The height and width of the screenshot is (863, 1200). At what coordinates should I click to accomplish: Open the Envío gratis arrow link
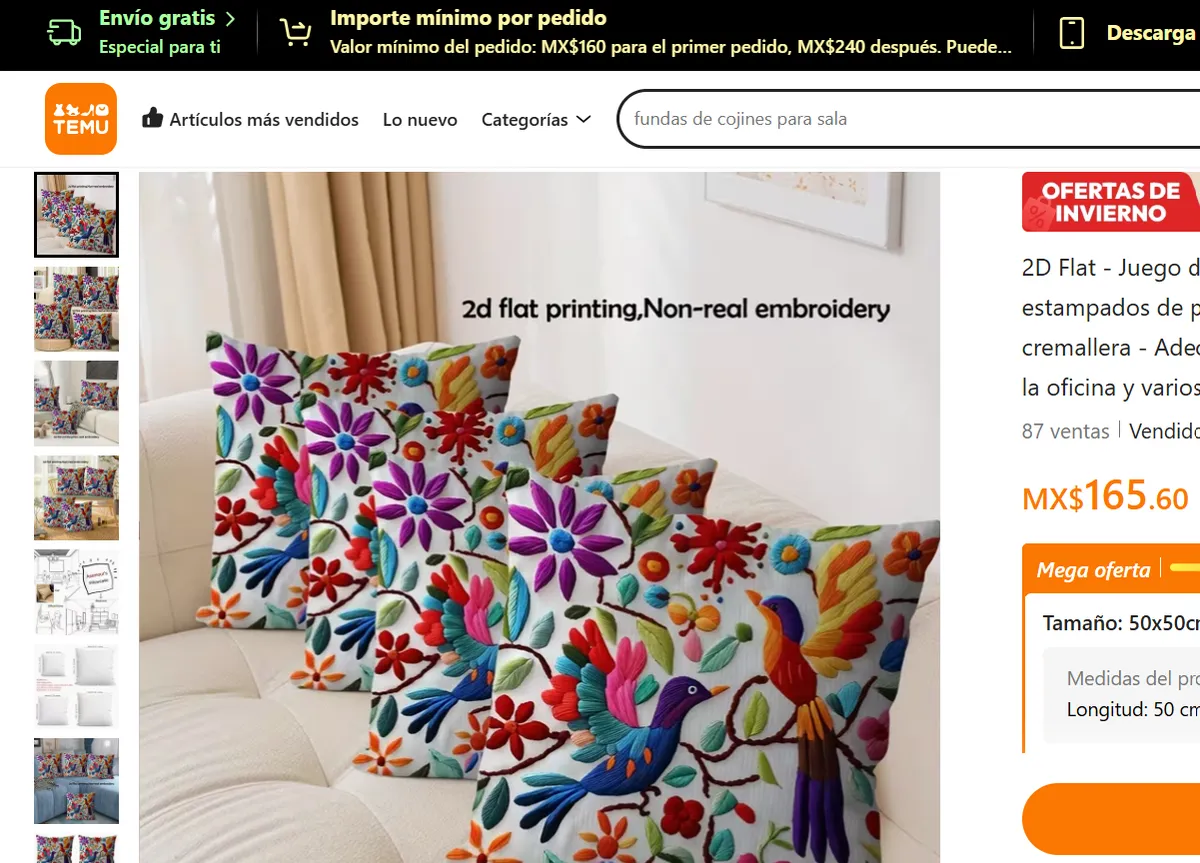(231, 18)
